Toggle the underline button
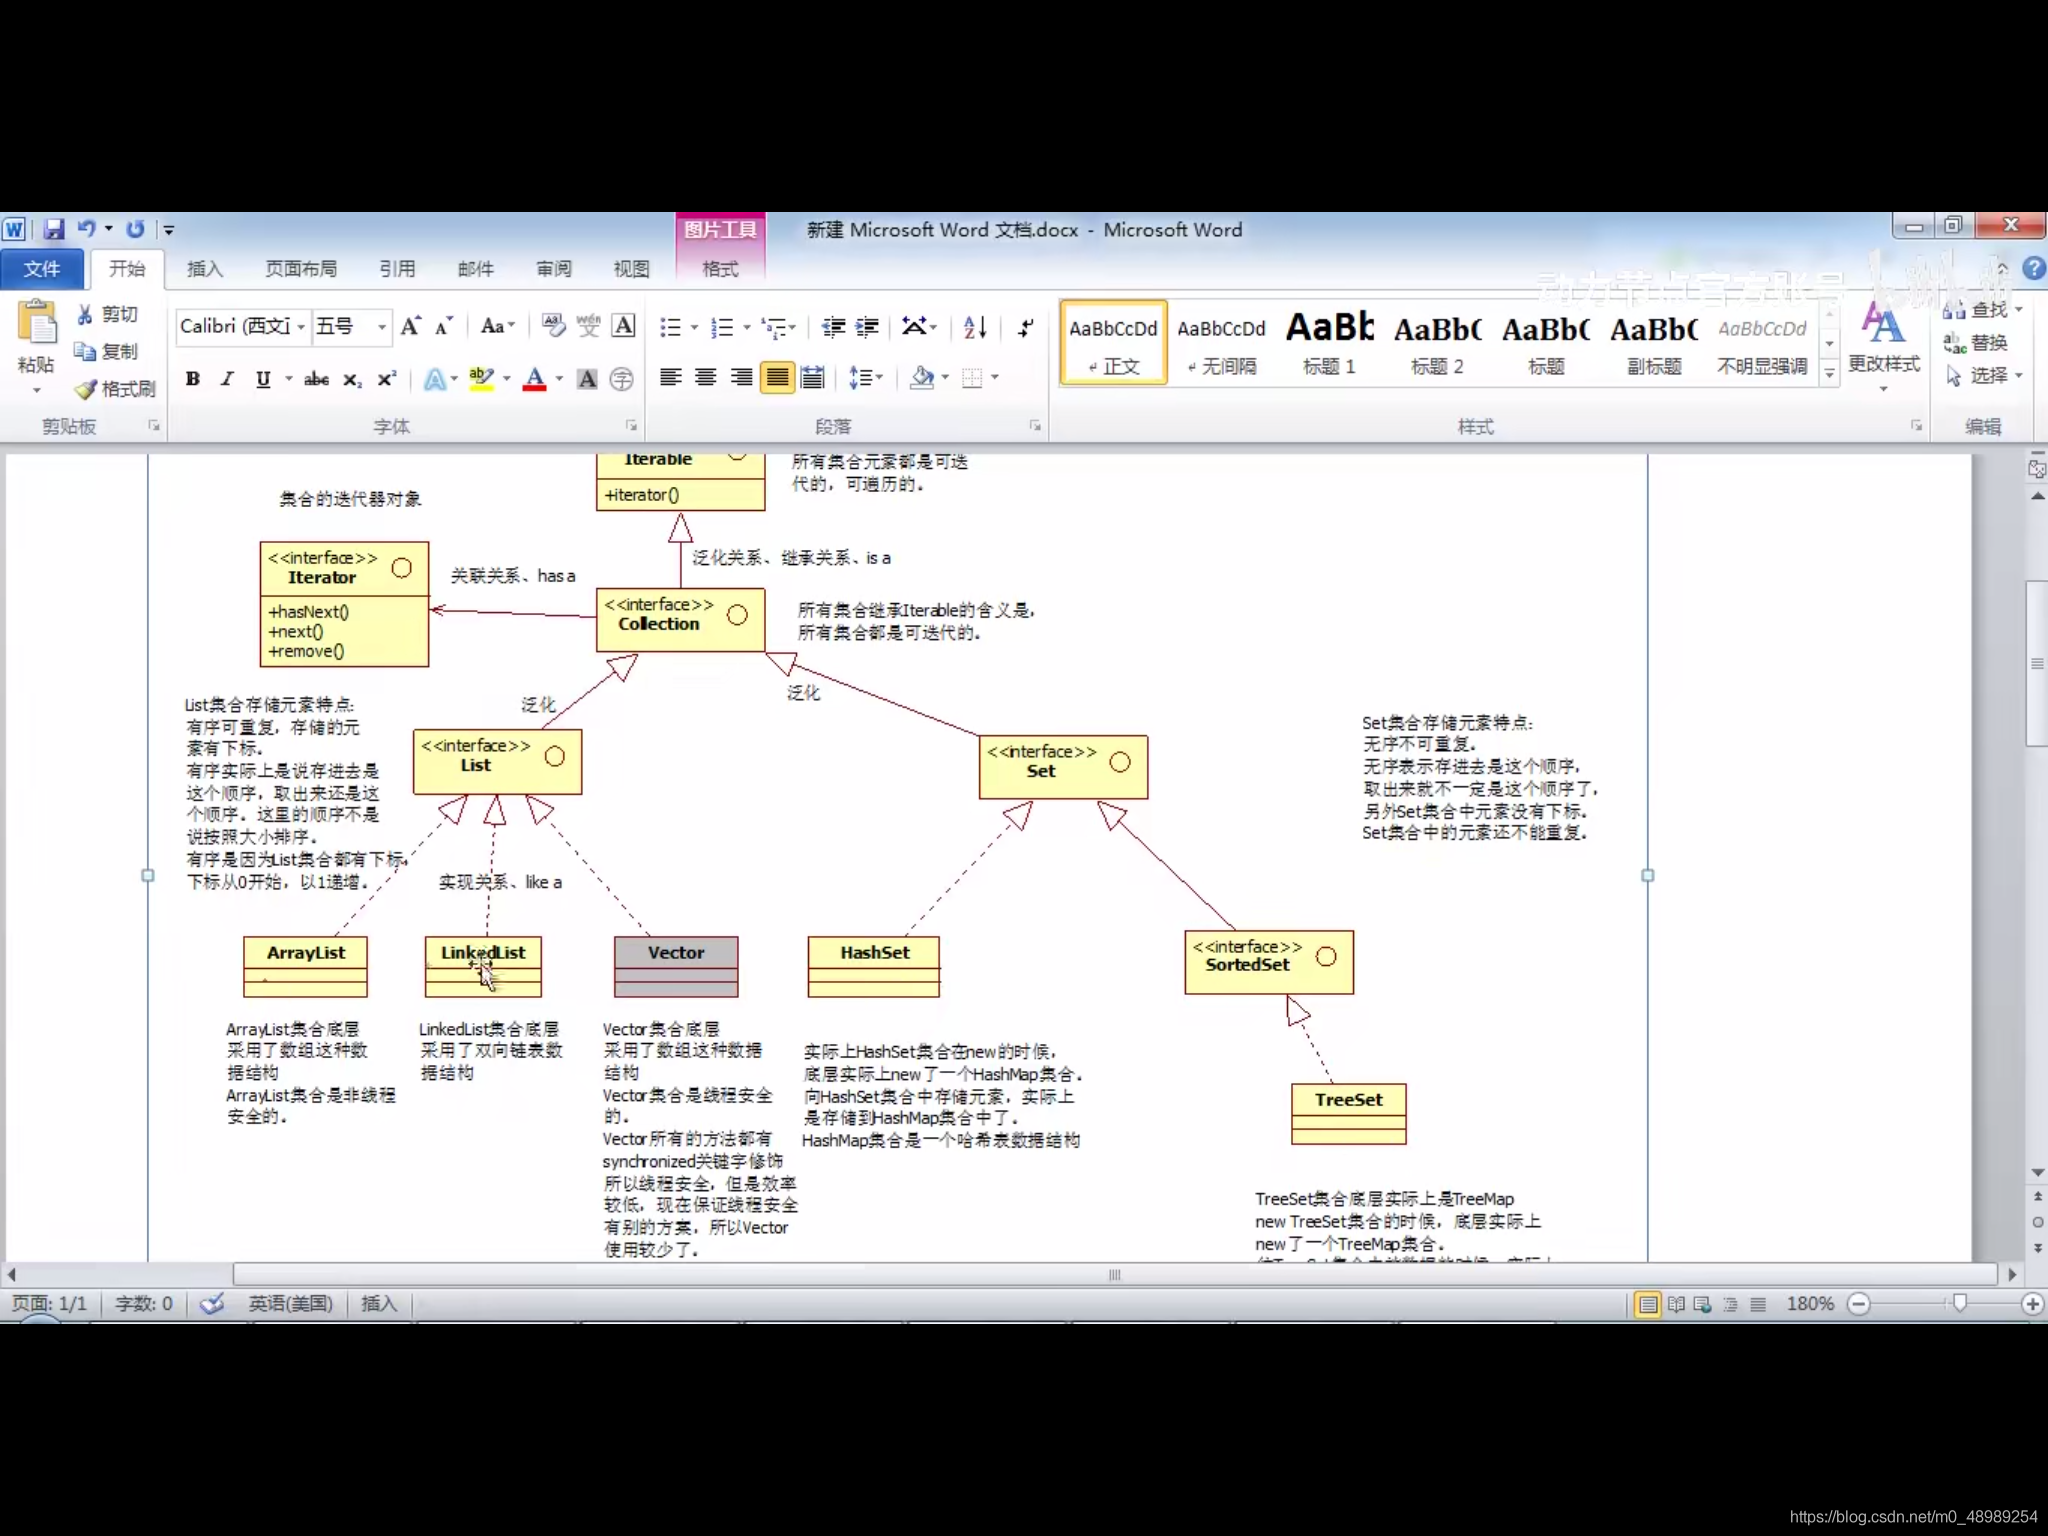Viewport: 2048px width, 1536px height. (x=262, y=379)
